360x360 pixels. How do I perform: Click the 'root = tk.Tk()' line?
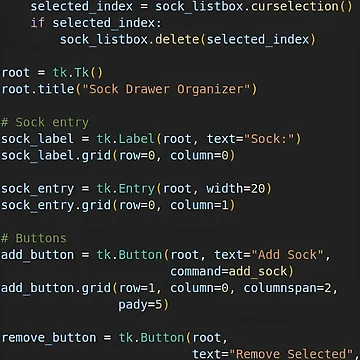(x=52, y=73)
